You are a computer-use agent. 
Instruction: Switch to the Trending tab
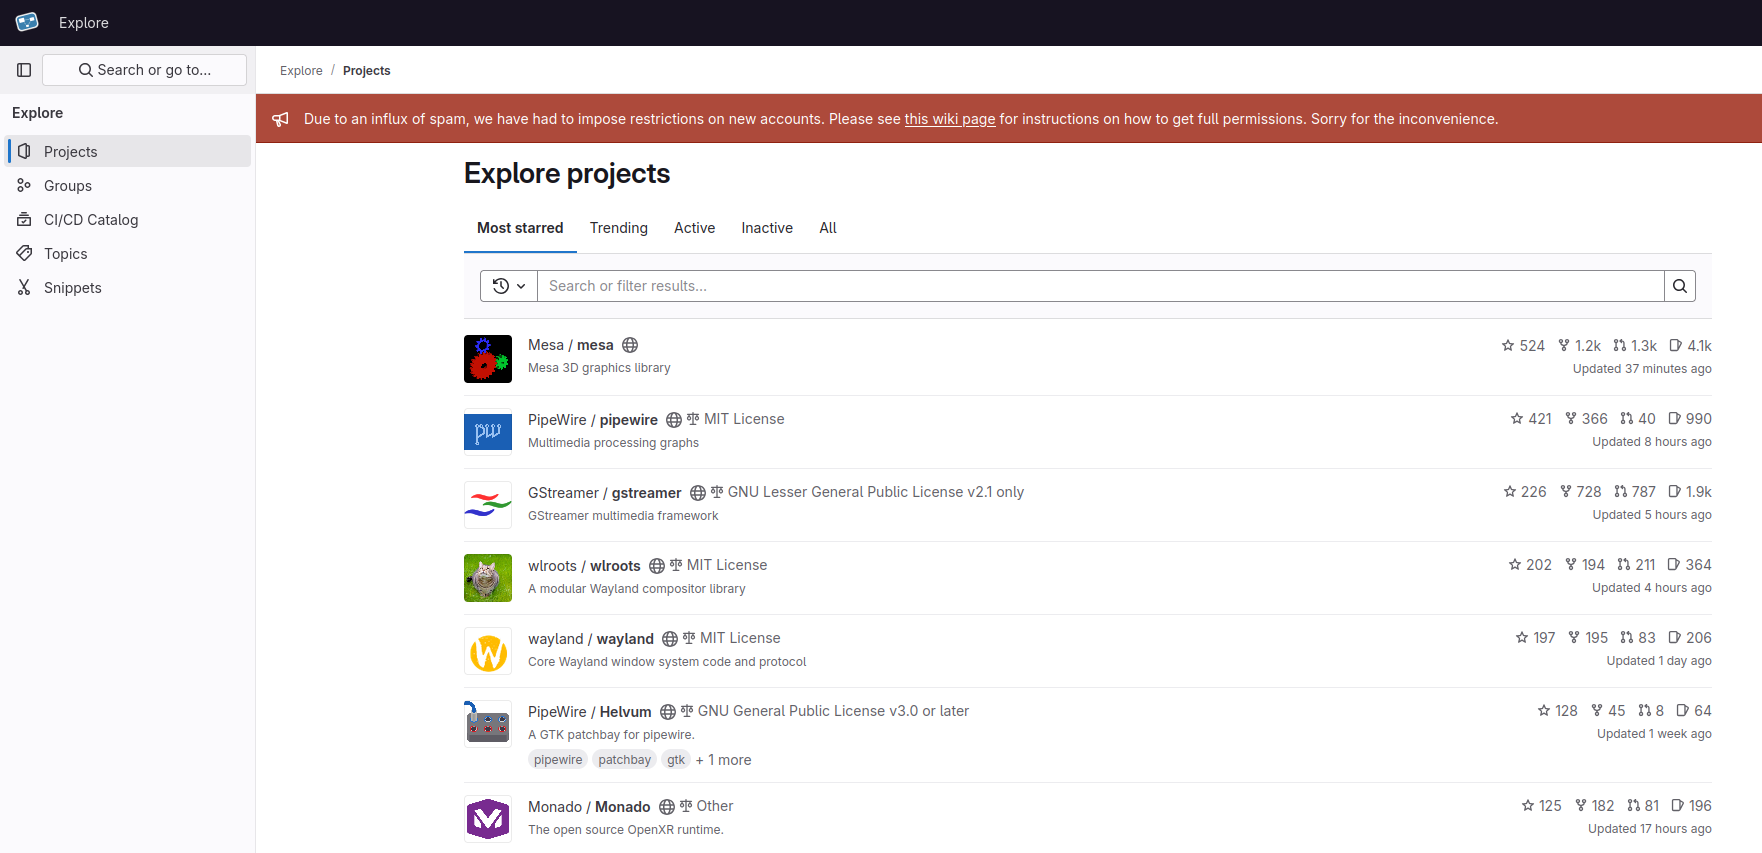[618, 228]
